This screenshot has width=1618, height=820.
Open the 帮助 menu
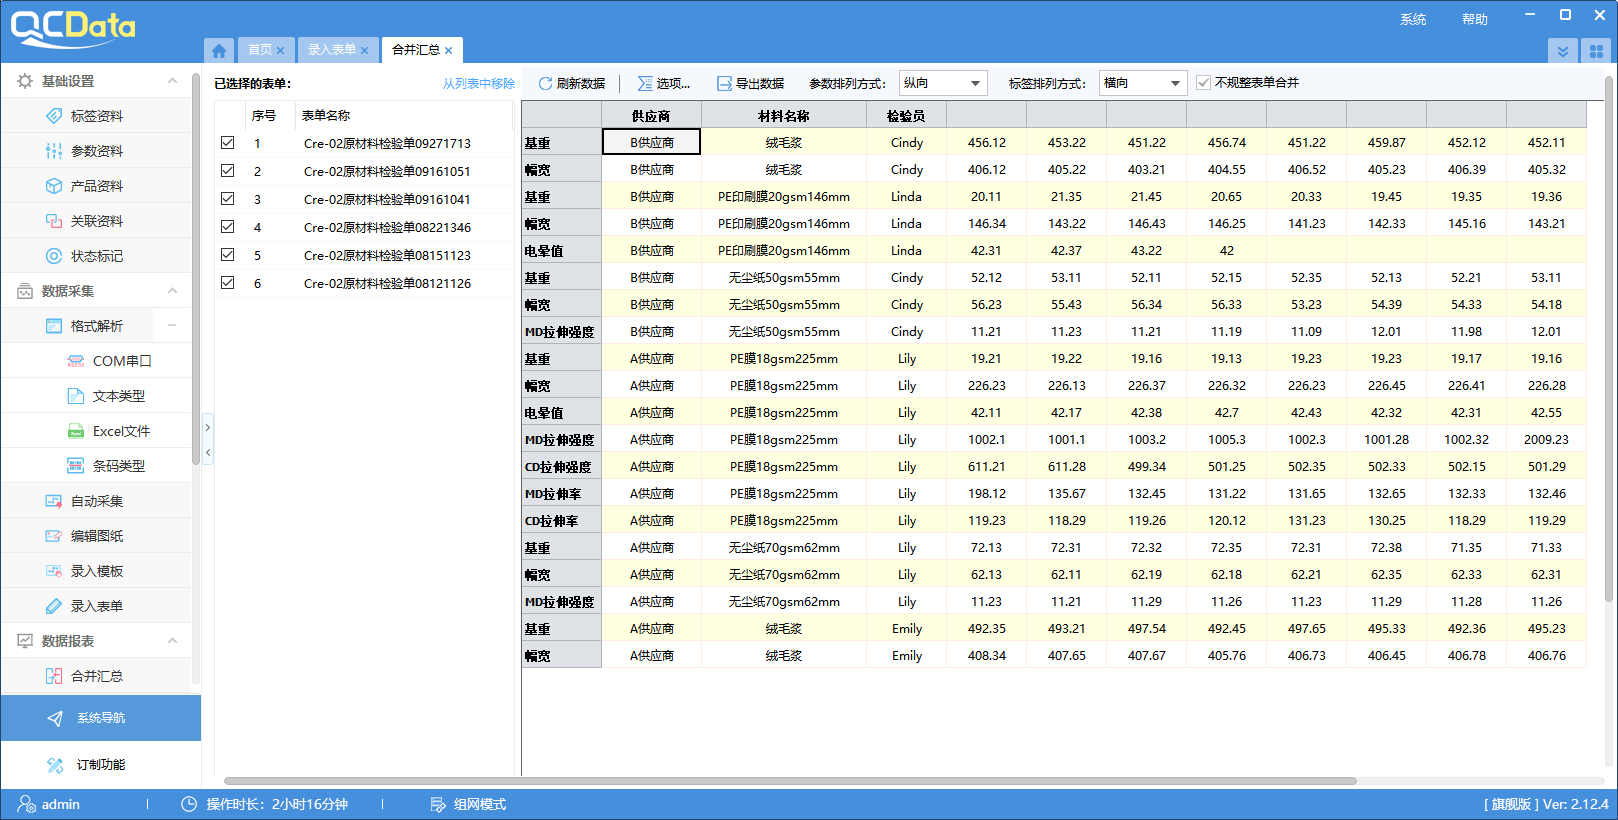pos(1475,19)
